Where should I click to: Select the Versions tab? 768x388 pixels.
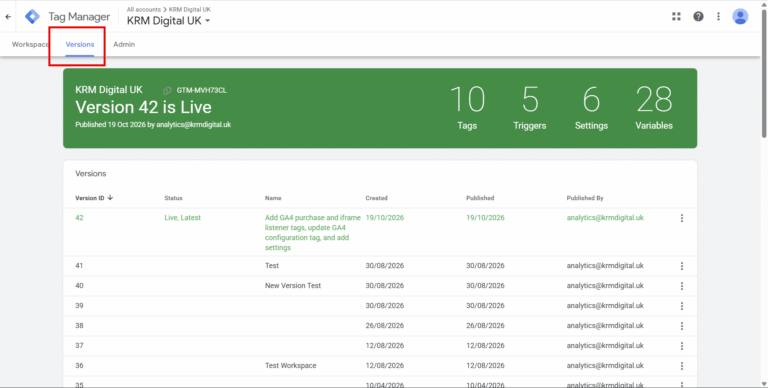tap(80, 44)
